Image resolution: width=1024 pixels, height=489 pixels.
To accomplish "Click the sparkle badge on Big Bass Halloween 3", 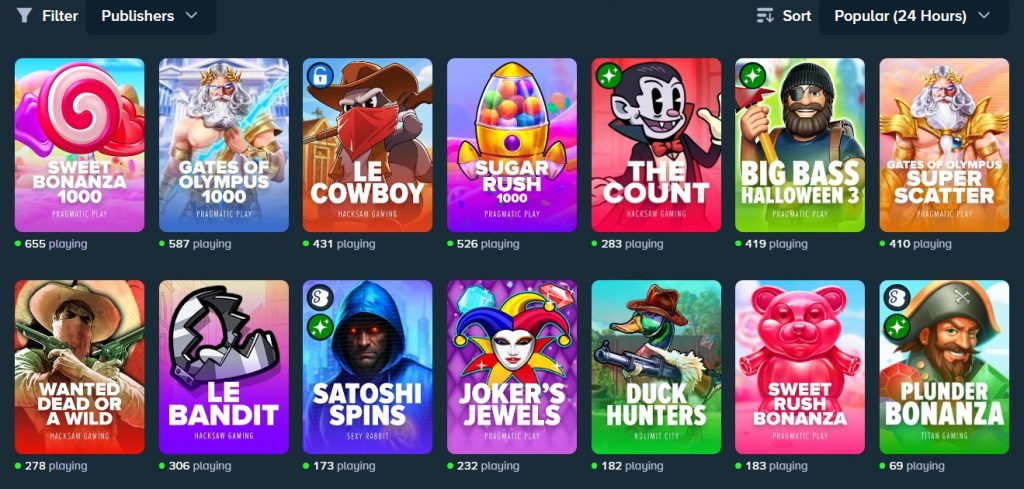I will (752, 76).
